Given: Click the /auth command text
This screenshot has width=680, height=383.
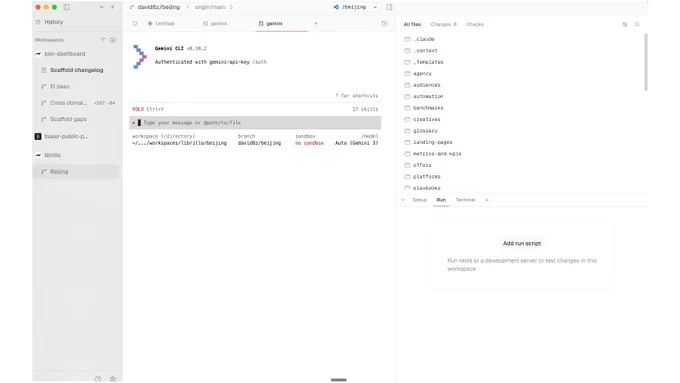Looking at the screenshot, I should 260,62.
